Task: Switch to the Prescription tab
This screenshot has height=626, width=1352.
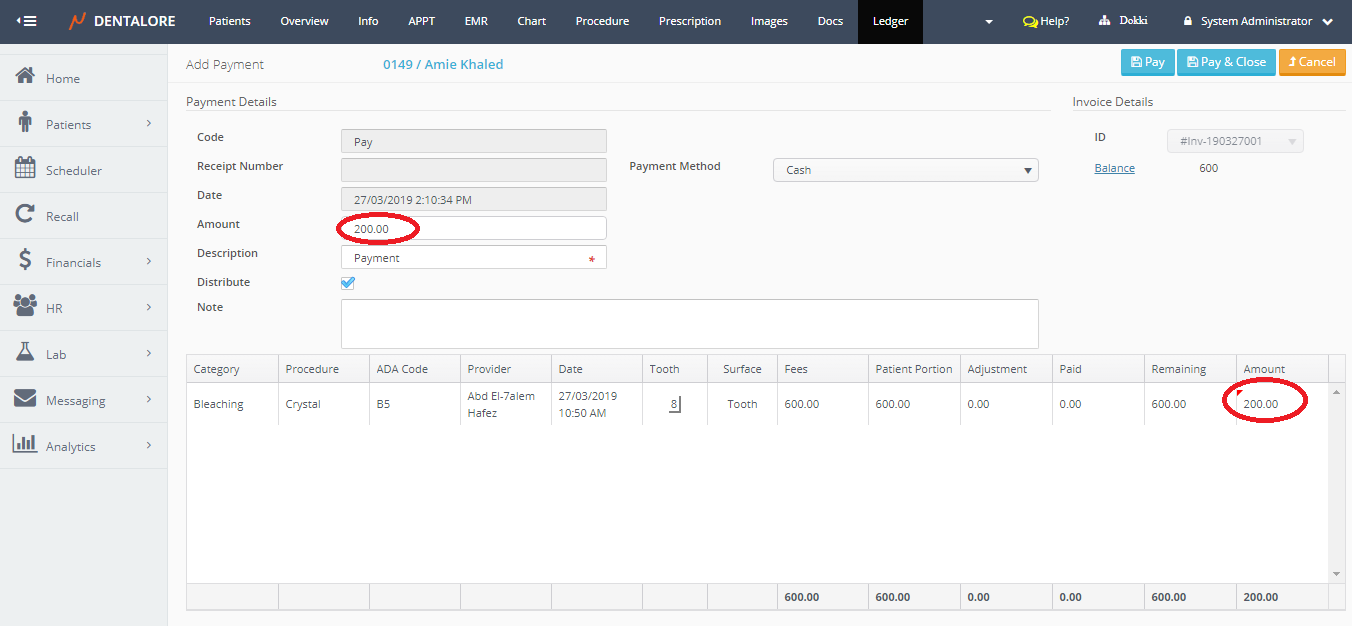Action: point(690,21)
